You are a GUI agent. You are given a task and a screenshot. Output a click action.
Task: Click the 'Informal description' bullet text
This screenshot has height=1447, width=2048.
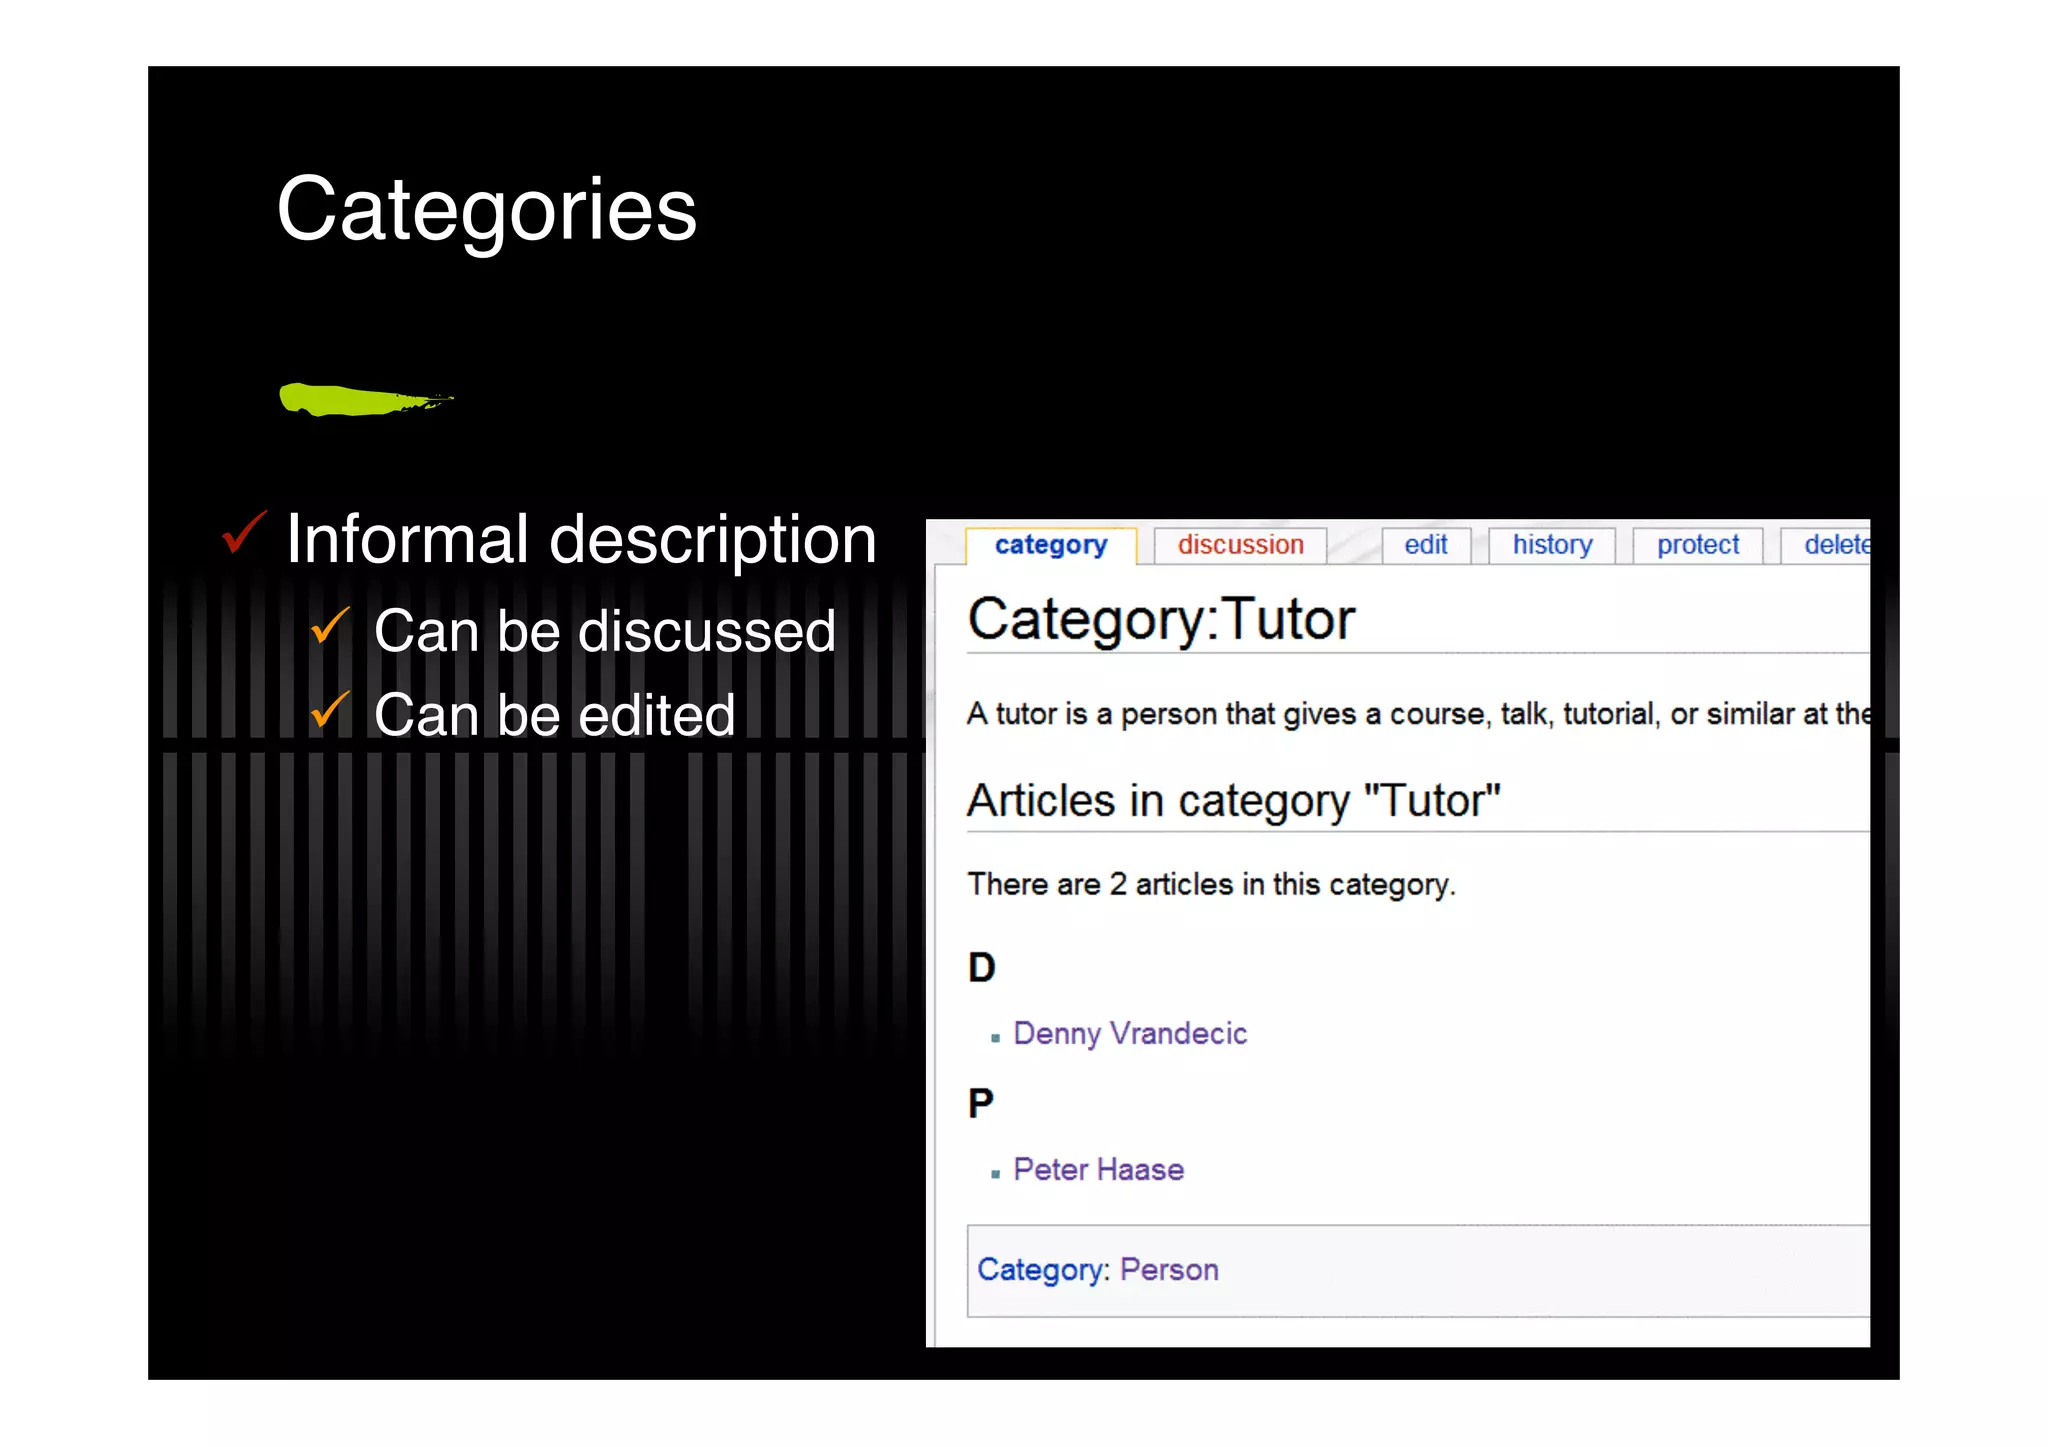(x=581, y=540)
